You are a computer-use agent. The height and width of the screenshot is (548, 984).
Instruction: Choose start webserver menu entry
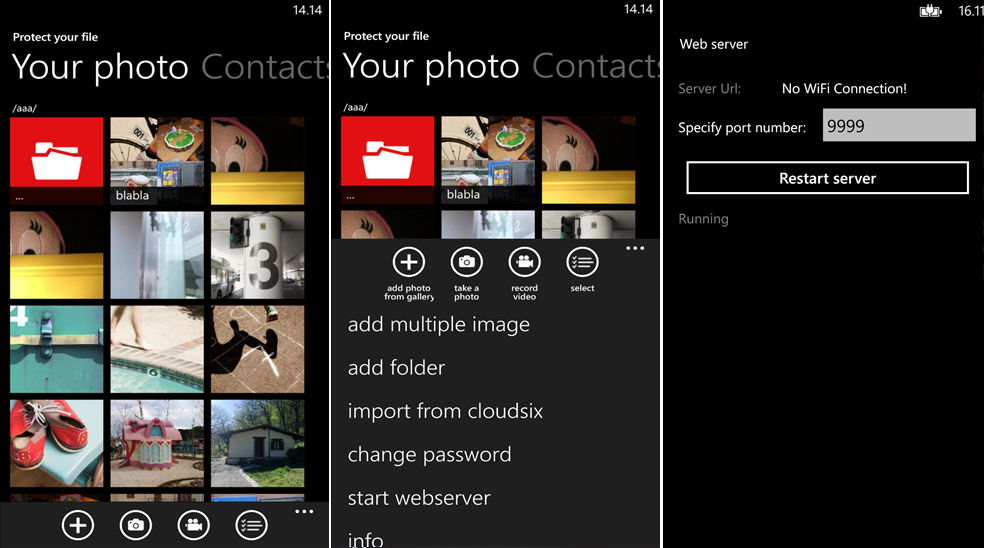coord(419,498)
